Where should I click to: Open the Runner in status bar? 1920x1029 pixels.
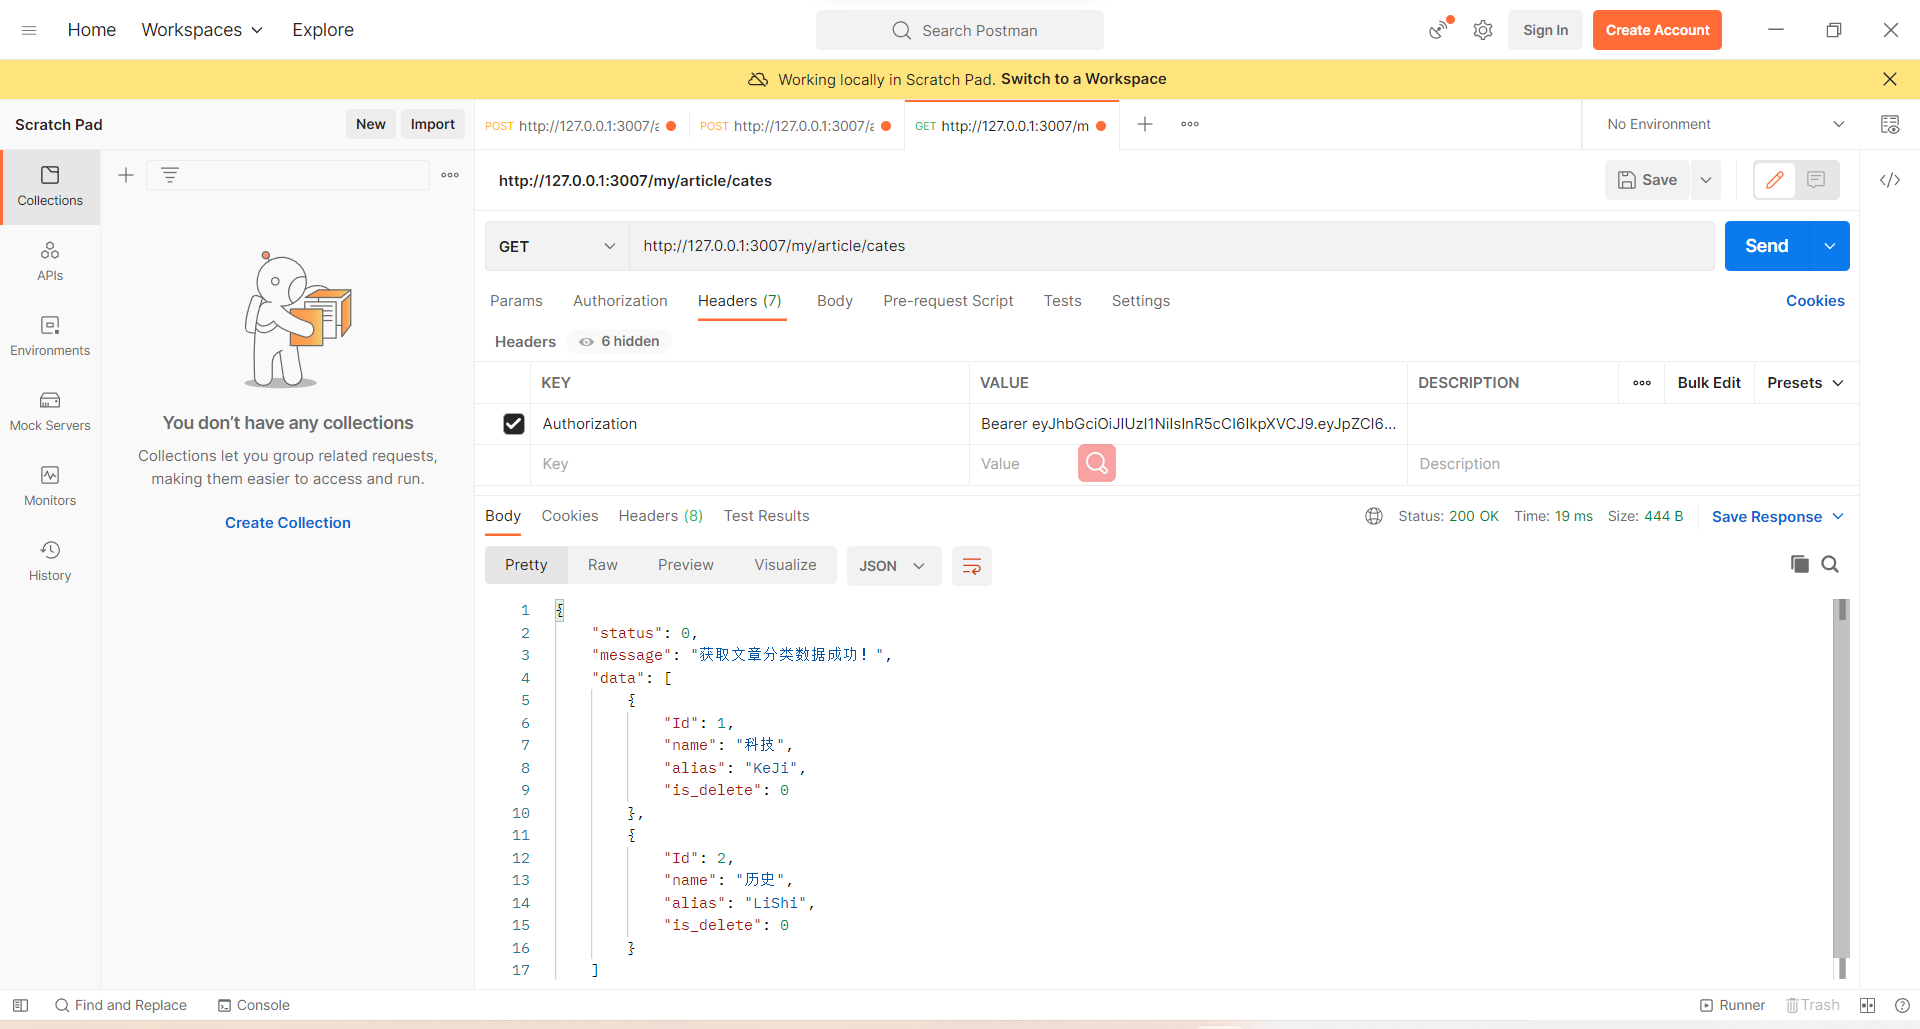1732,1005
